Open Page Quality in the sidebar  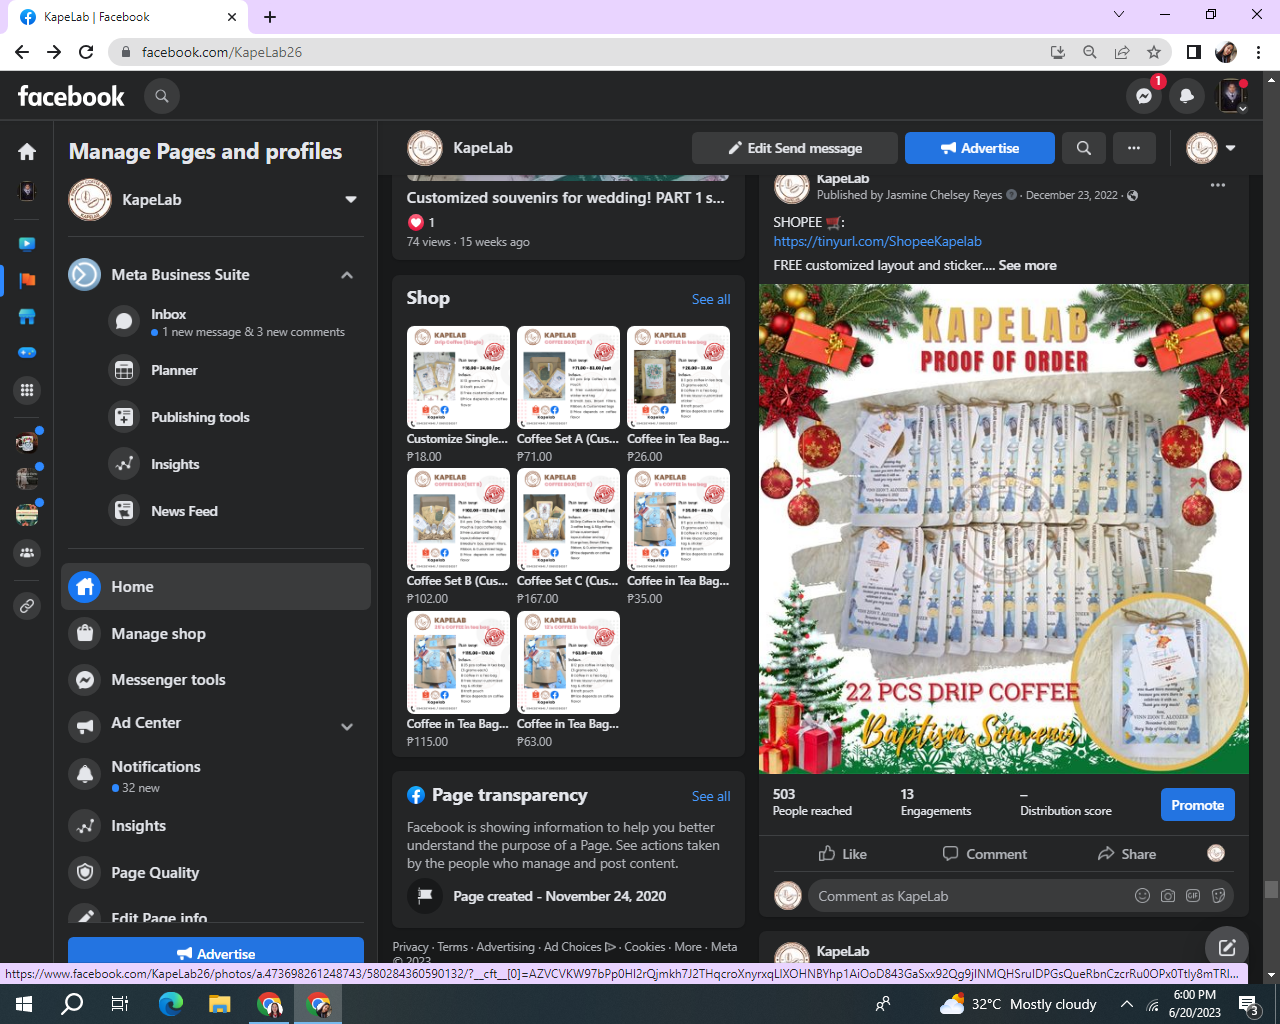(216, 873)
